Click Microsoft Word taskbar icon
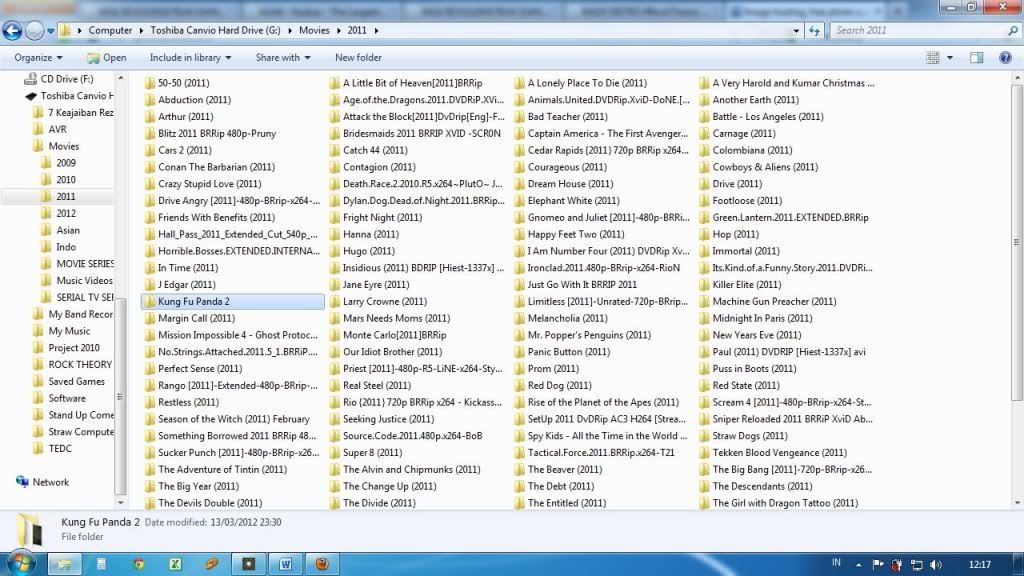Image resolution: width=1024 pixels, height=576 pixels. click(285, 564)
